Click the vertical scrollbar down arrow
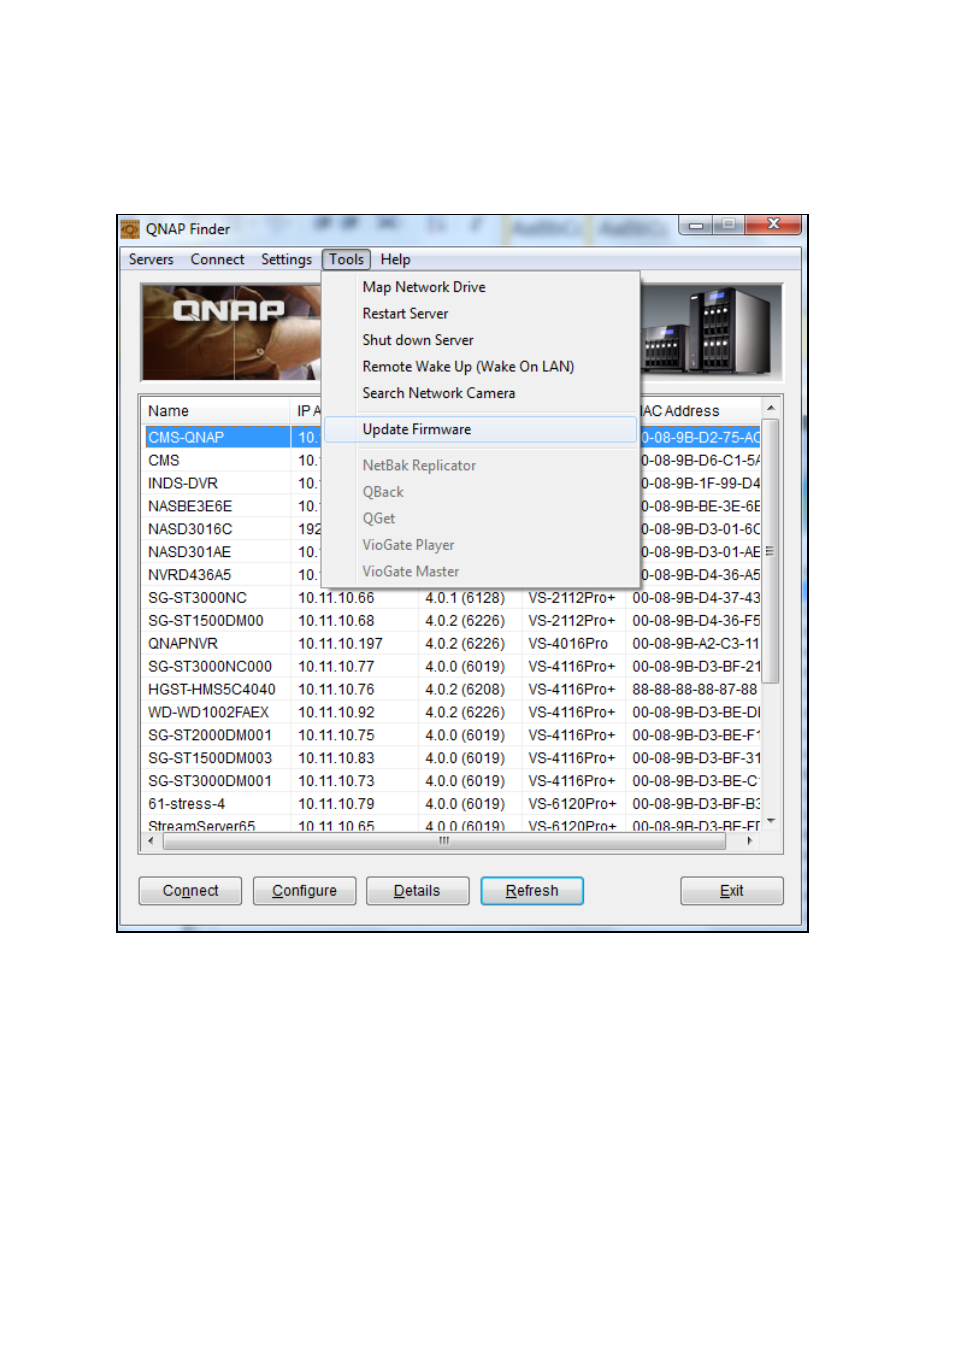Viewport: 955px width, 1350px height. (x=771, y=822)
